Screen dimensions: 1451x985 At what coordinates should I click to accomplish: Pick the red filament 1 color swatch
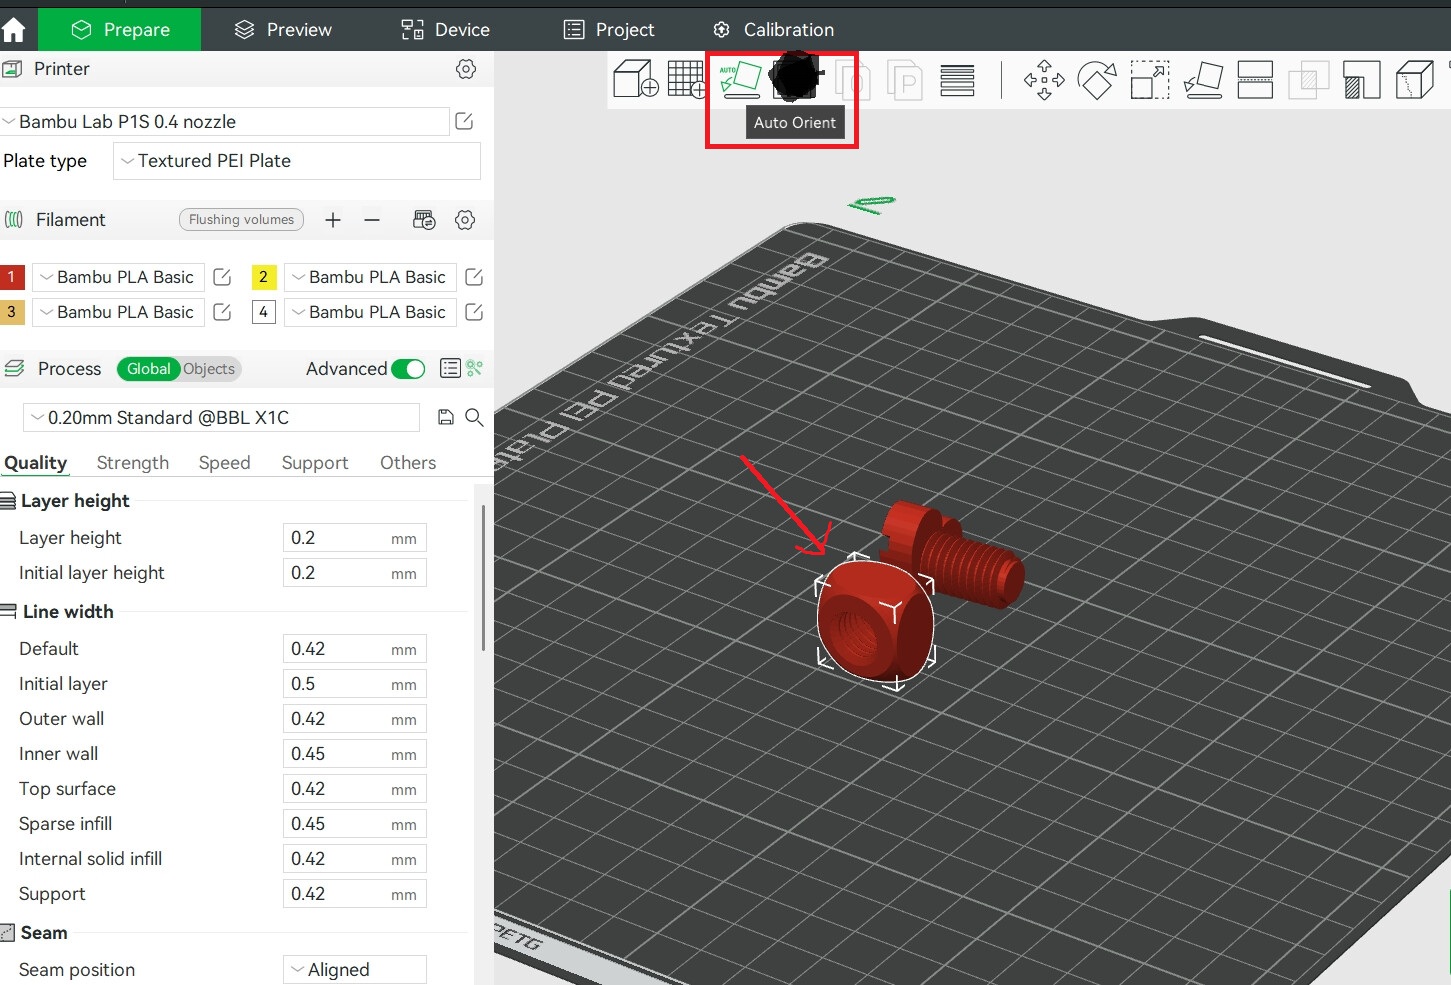click(x=12, y=277)
